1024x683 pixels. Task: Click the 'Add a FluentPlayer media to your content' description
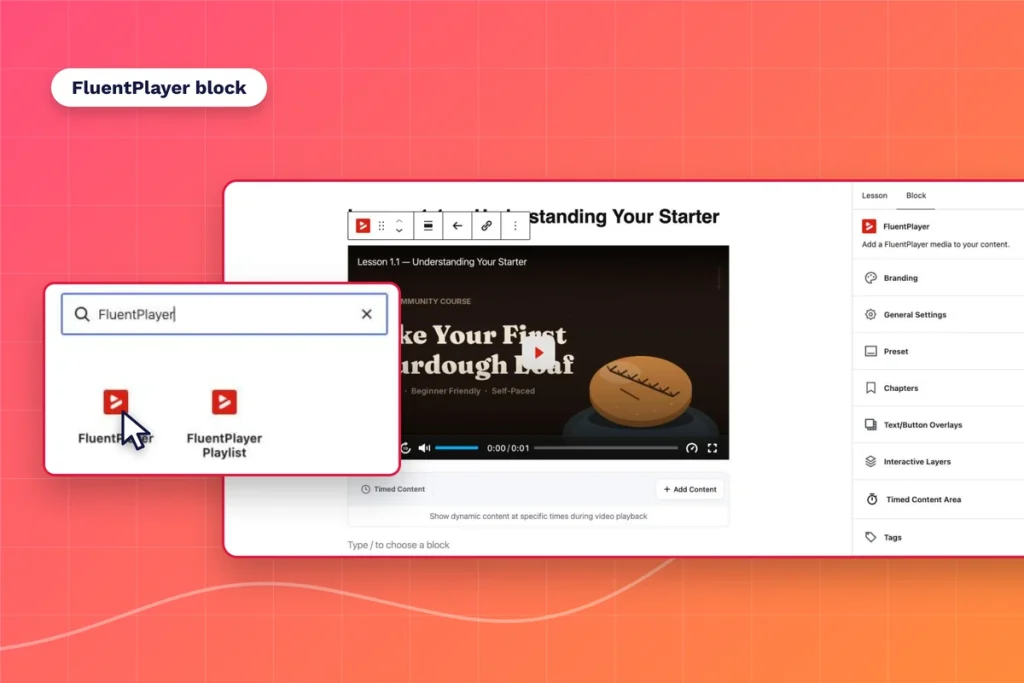(x=935, y=244)
